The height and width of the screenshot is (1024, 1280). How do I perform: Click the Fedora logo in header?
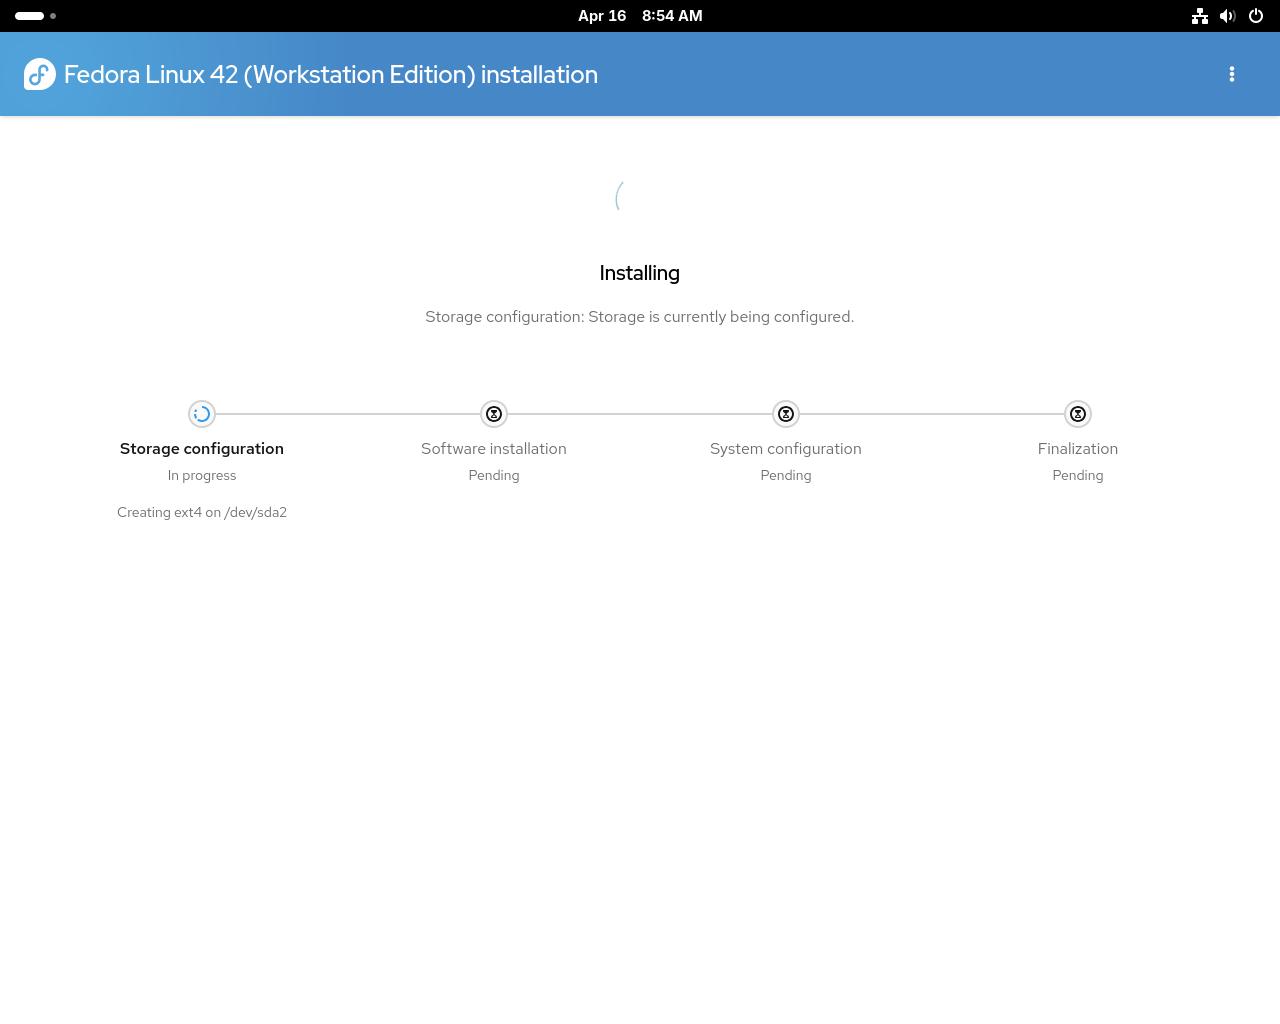[x=40, y=74]
